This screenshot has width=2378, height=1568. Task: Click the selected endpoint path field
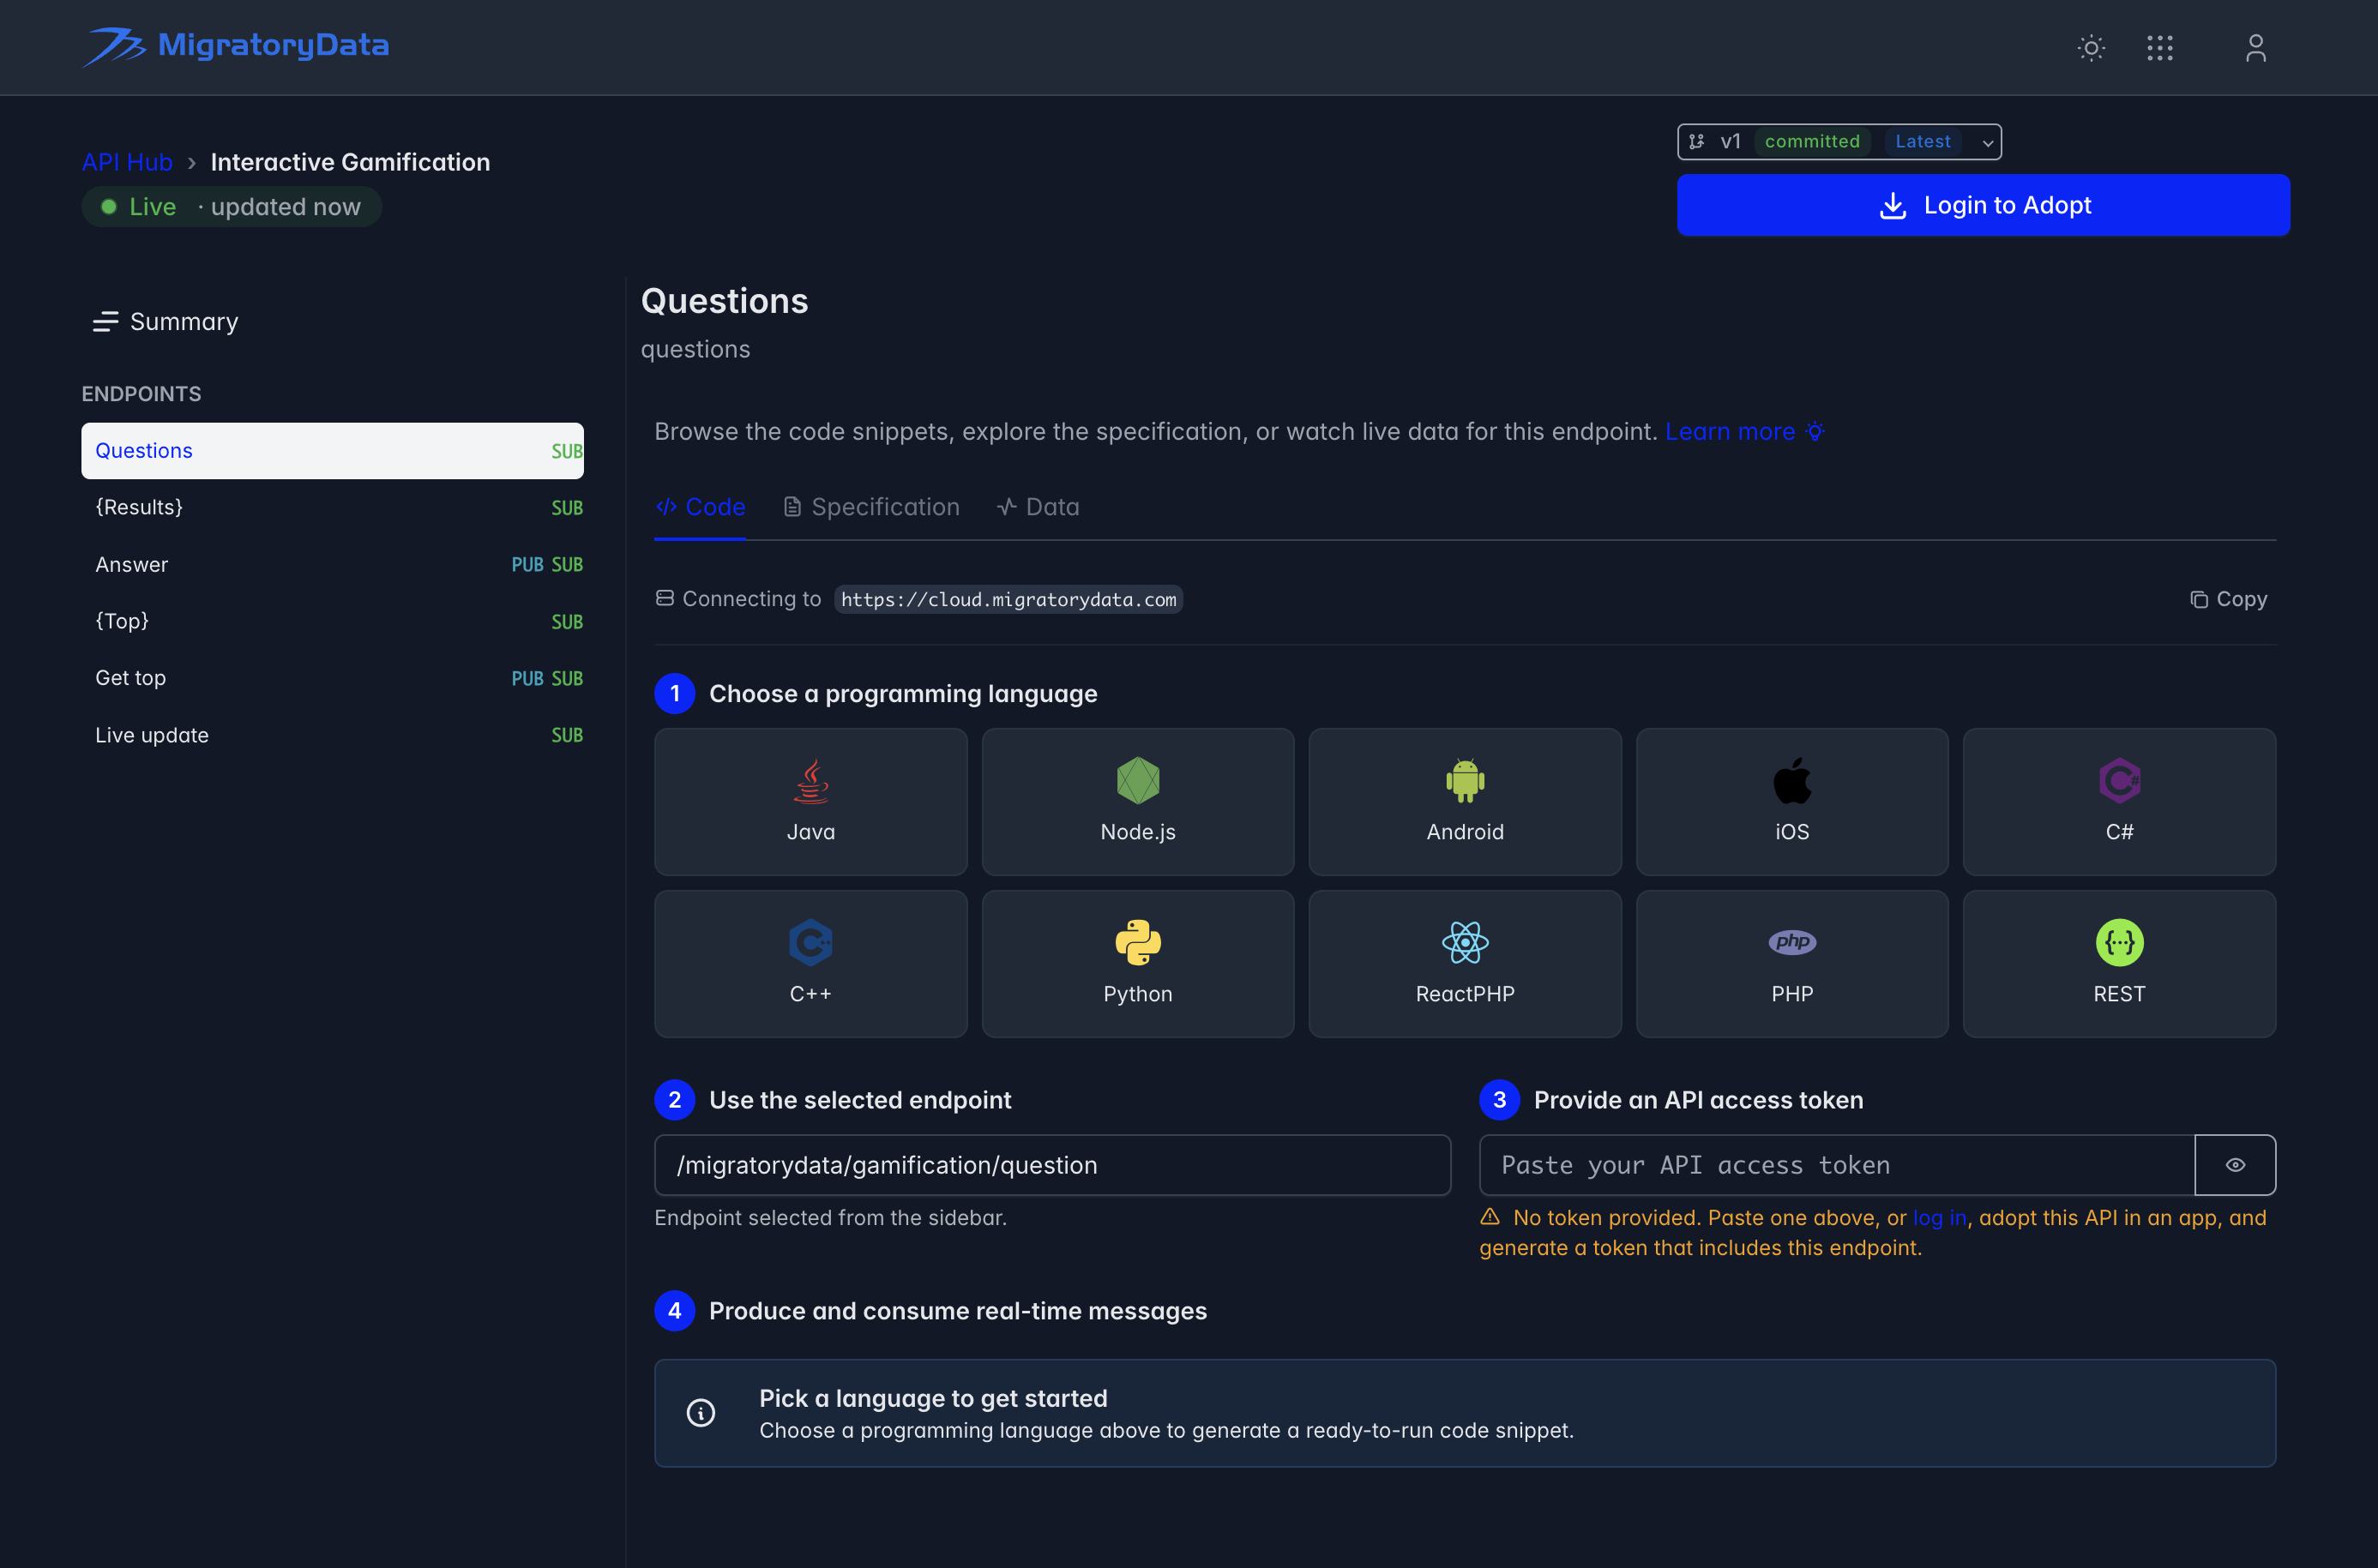click(x=1052, y=1165)
